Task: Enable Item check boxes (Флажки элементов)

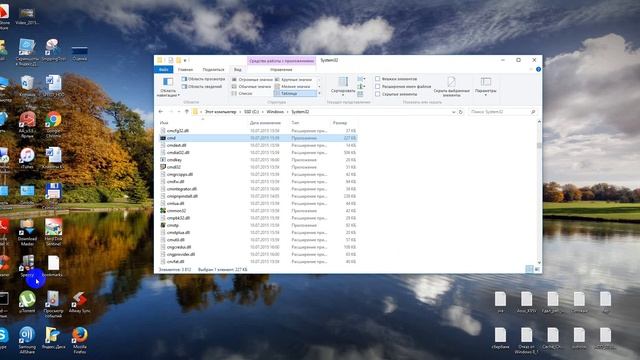Action: 396,79
